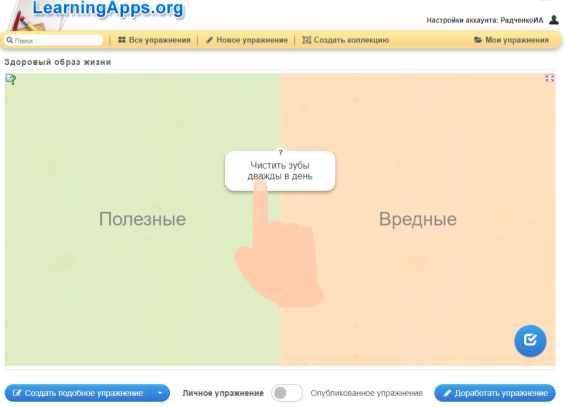The width and height of the screenshot is (575, 407).
Task: Expand dropdown arrow beside Создать подобное упражнение
Action: [160, 393]
